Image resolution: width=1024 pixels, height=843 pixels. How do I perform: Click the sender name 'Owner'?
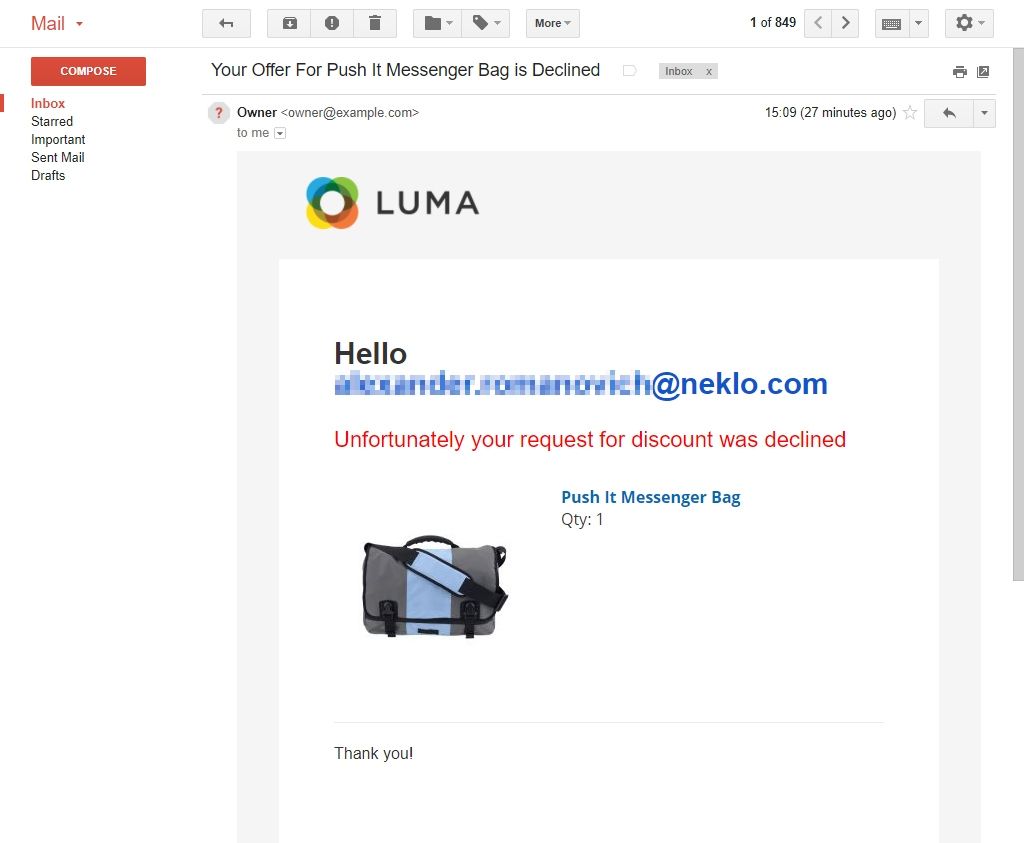[x=257, y=112]
